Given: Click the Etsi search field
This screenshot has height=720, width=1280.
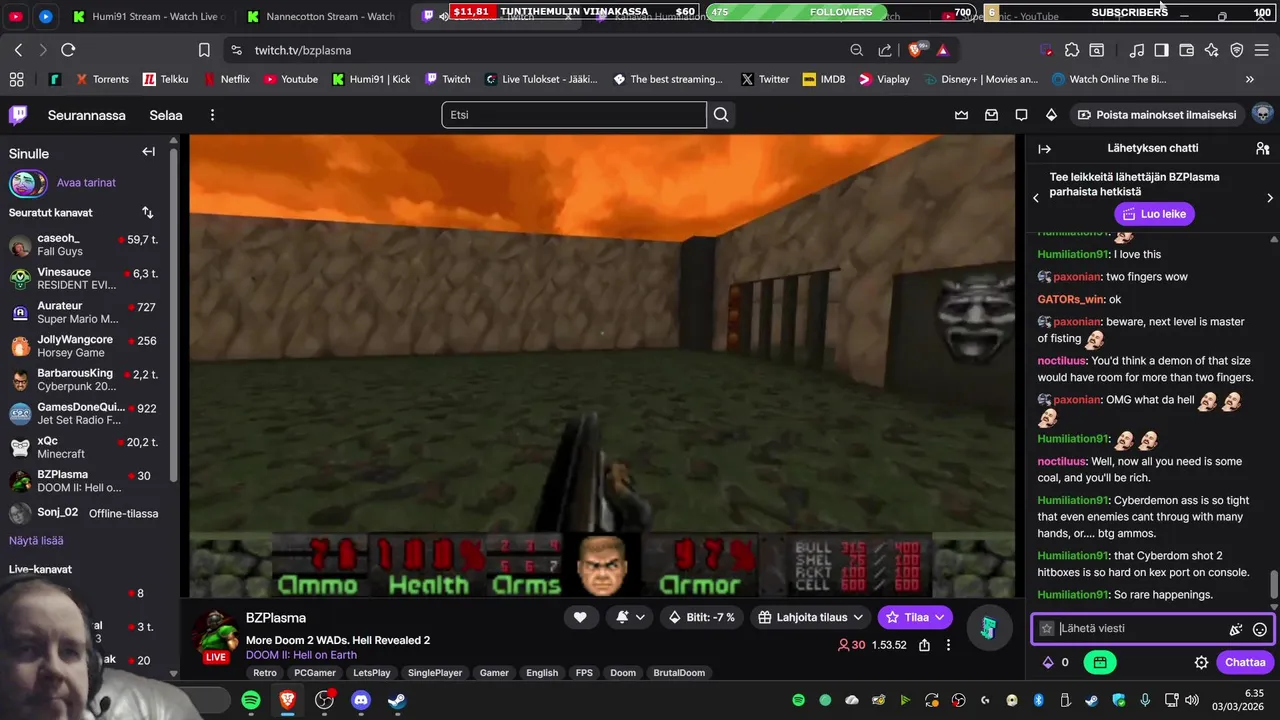Looking at the screenshot, I should click(574, 115).
